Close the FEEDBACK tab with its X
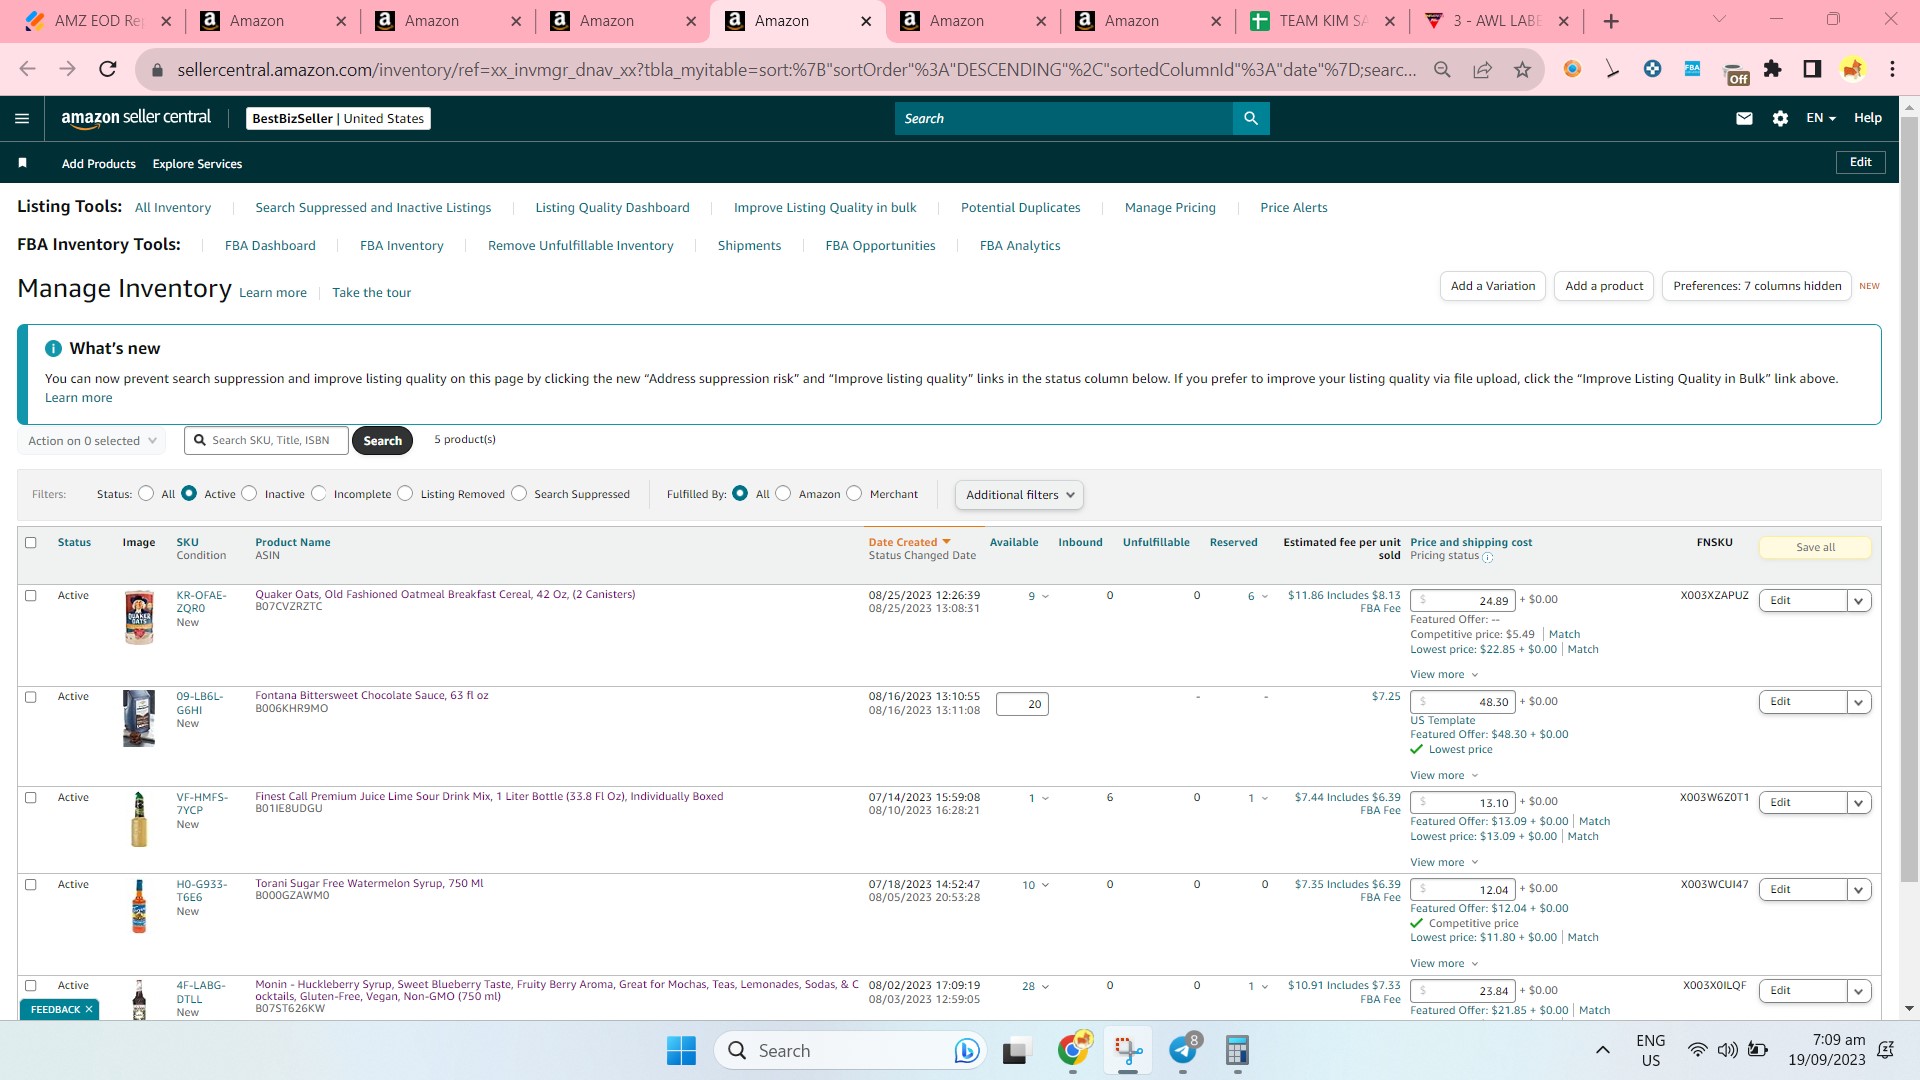1920x1080 pixels. click(x=89, y=1009)
